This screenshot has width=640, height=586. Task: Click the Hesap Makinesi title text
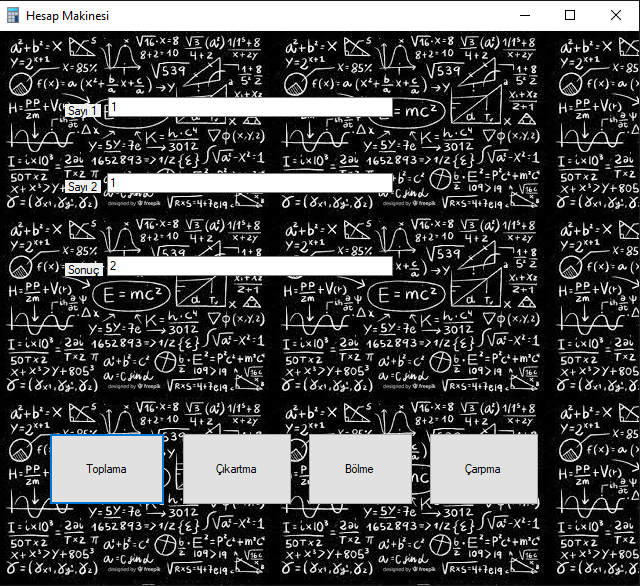[67, 16]
